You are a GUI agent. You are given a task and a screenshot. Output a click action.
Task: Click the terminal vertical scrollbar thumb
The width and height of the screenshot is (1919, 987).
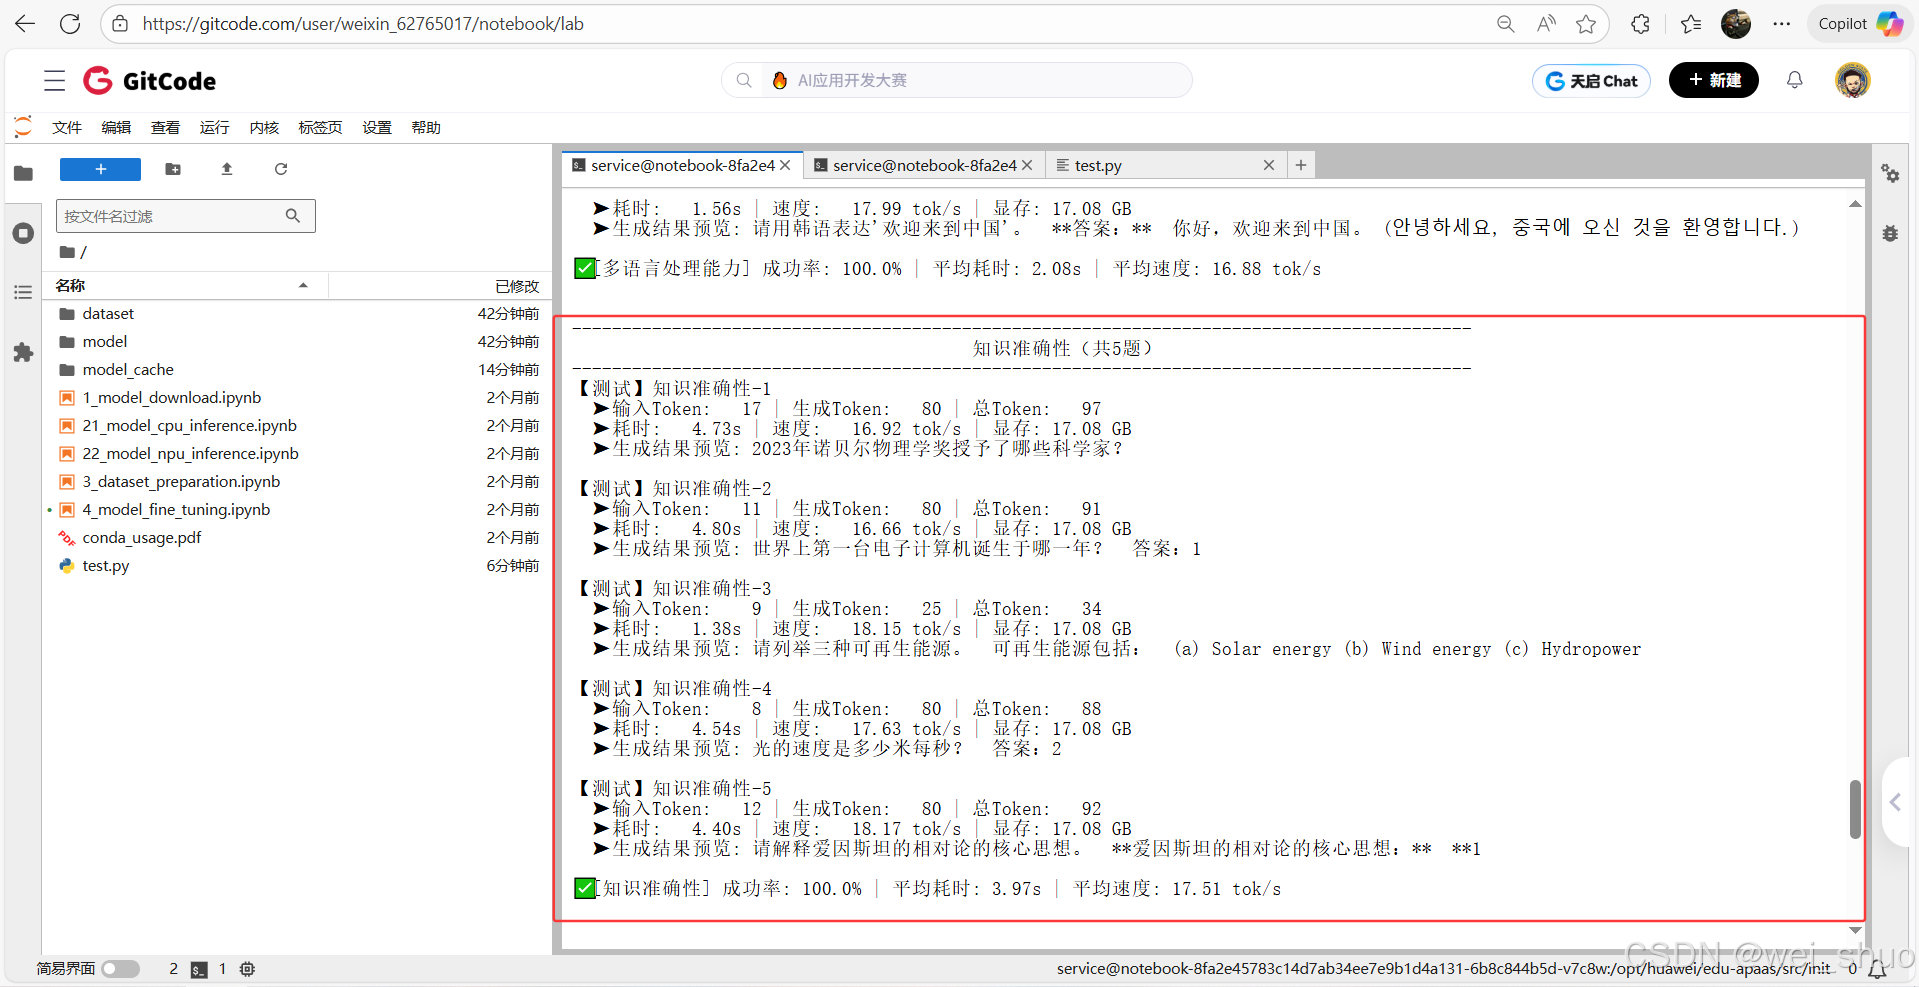pos(1855,809)
